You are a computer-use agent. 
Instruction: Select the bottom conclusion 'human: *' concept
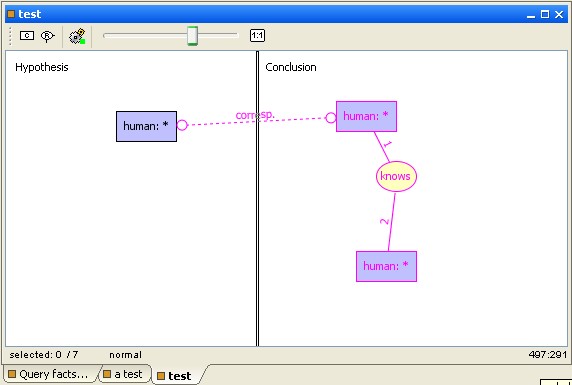pos(386,266)
